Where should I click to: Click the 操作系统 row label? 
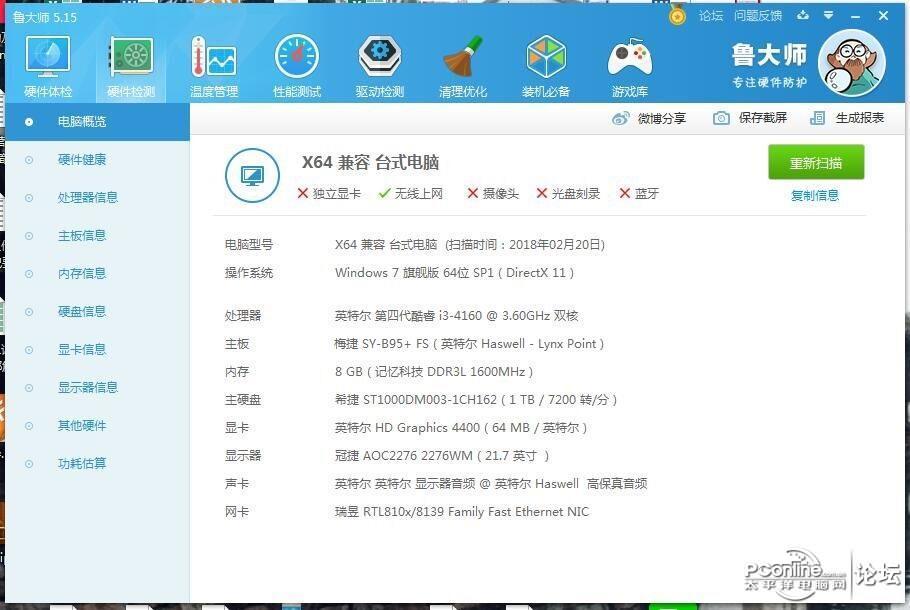tap(249, 273)
